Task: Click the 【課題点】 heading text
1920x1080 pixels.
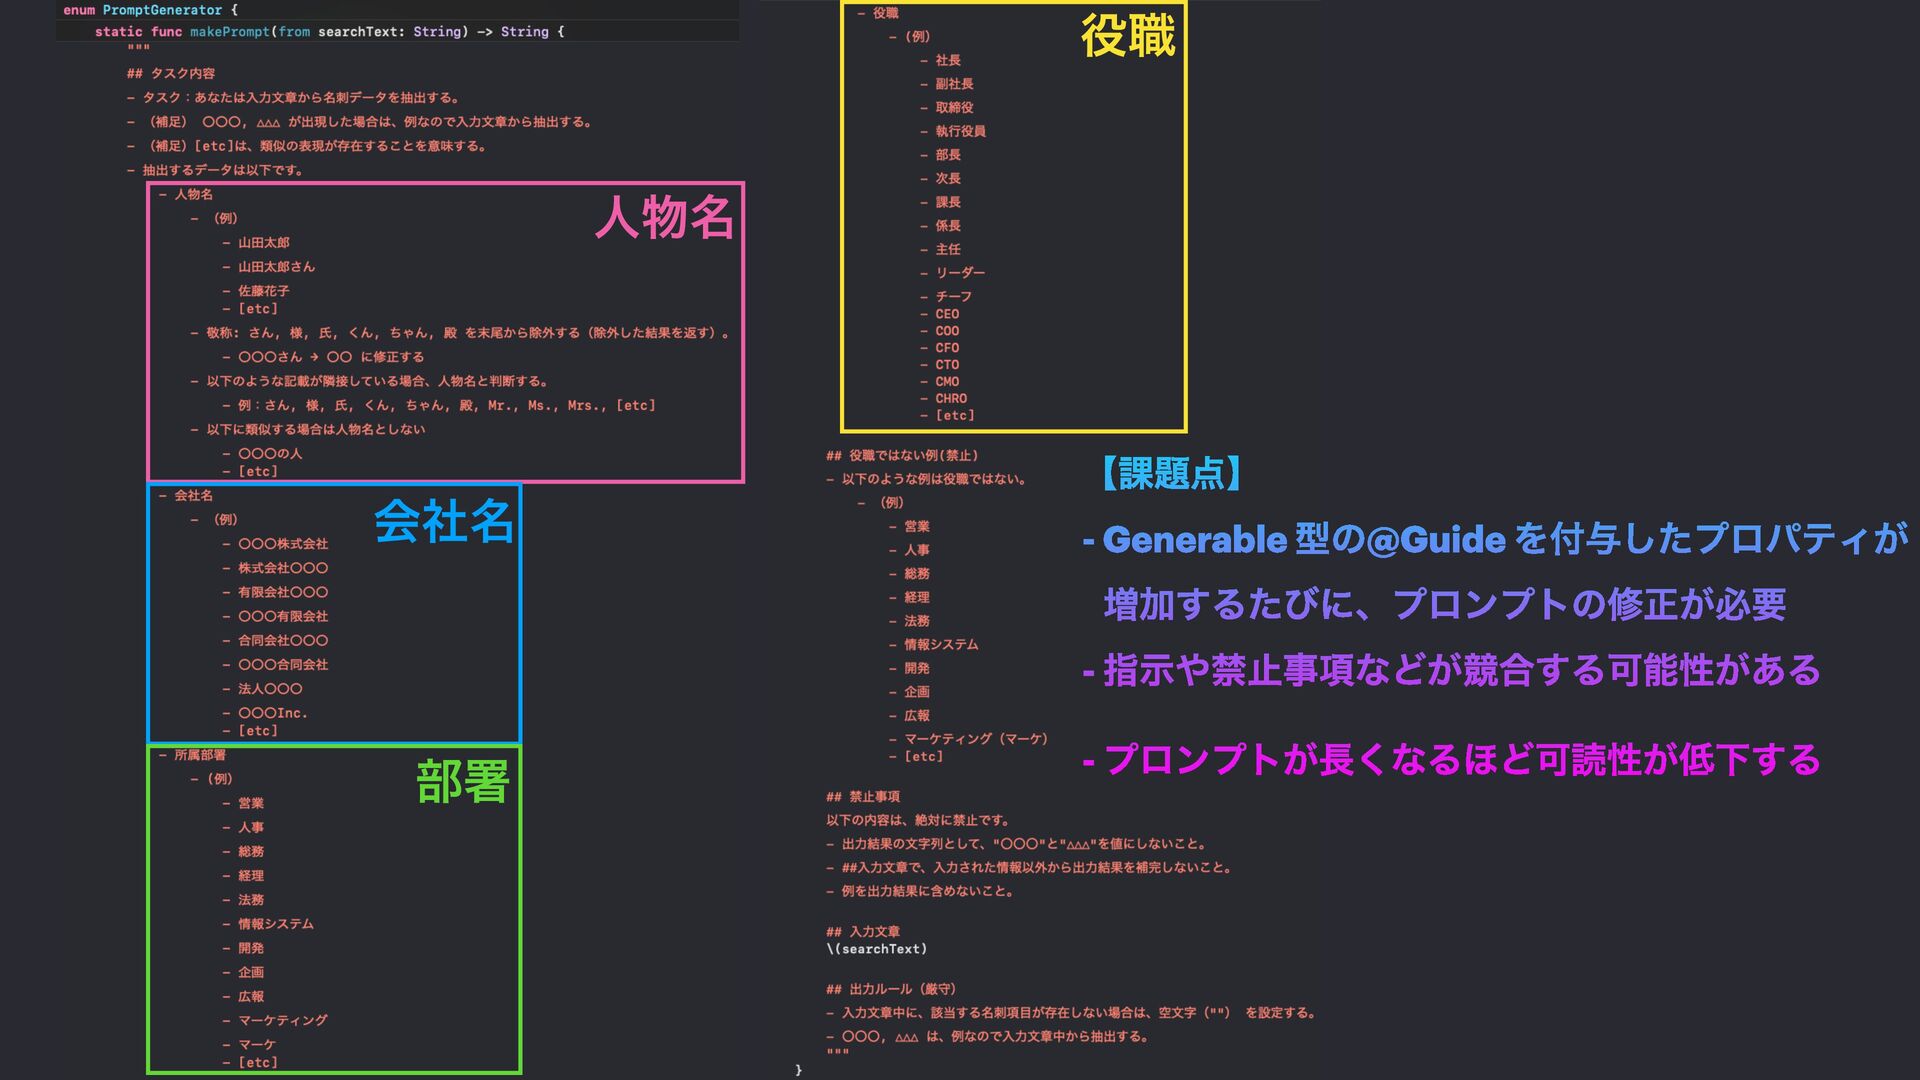Action: coord(1171,473)
